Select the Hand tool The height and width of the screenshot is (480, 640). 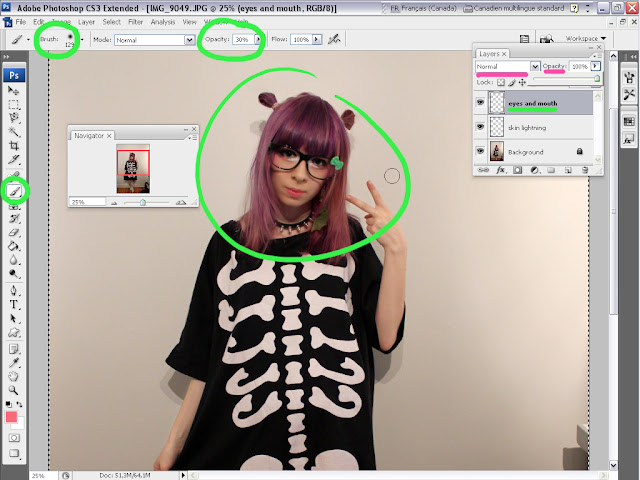13,376
